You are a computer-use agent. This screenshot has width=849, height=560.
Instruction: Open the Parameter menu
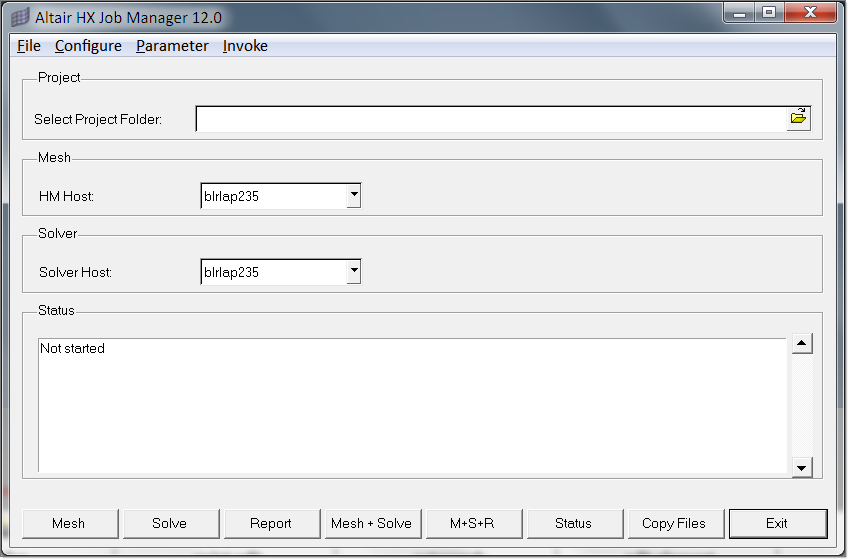tap(172, 46)
